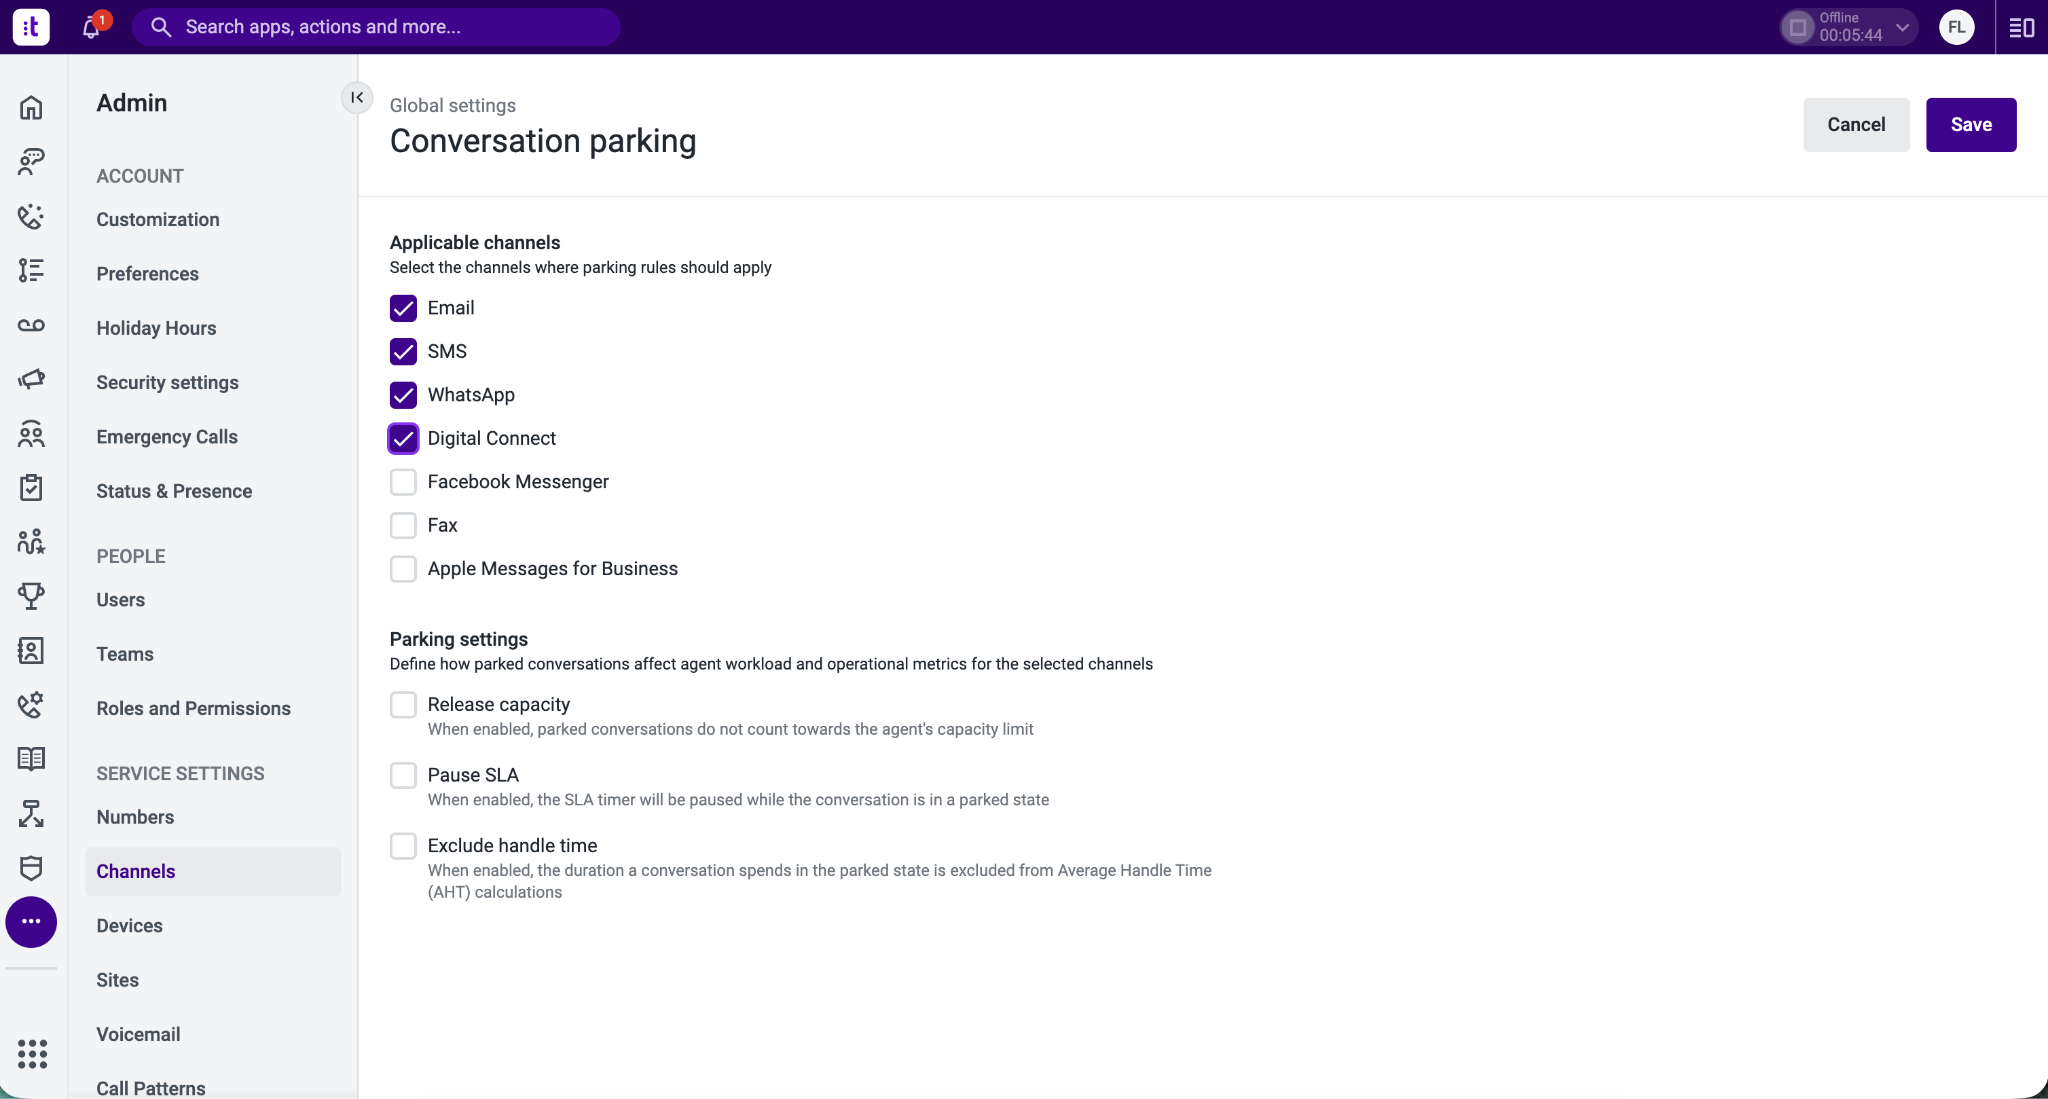Go to Roles and Permissions
Viewport: 2048px width, 1099px height.
(193, 709)
